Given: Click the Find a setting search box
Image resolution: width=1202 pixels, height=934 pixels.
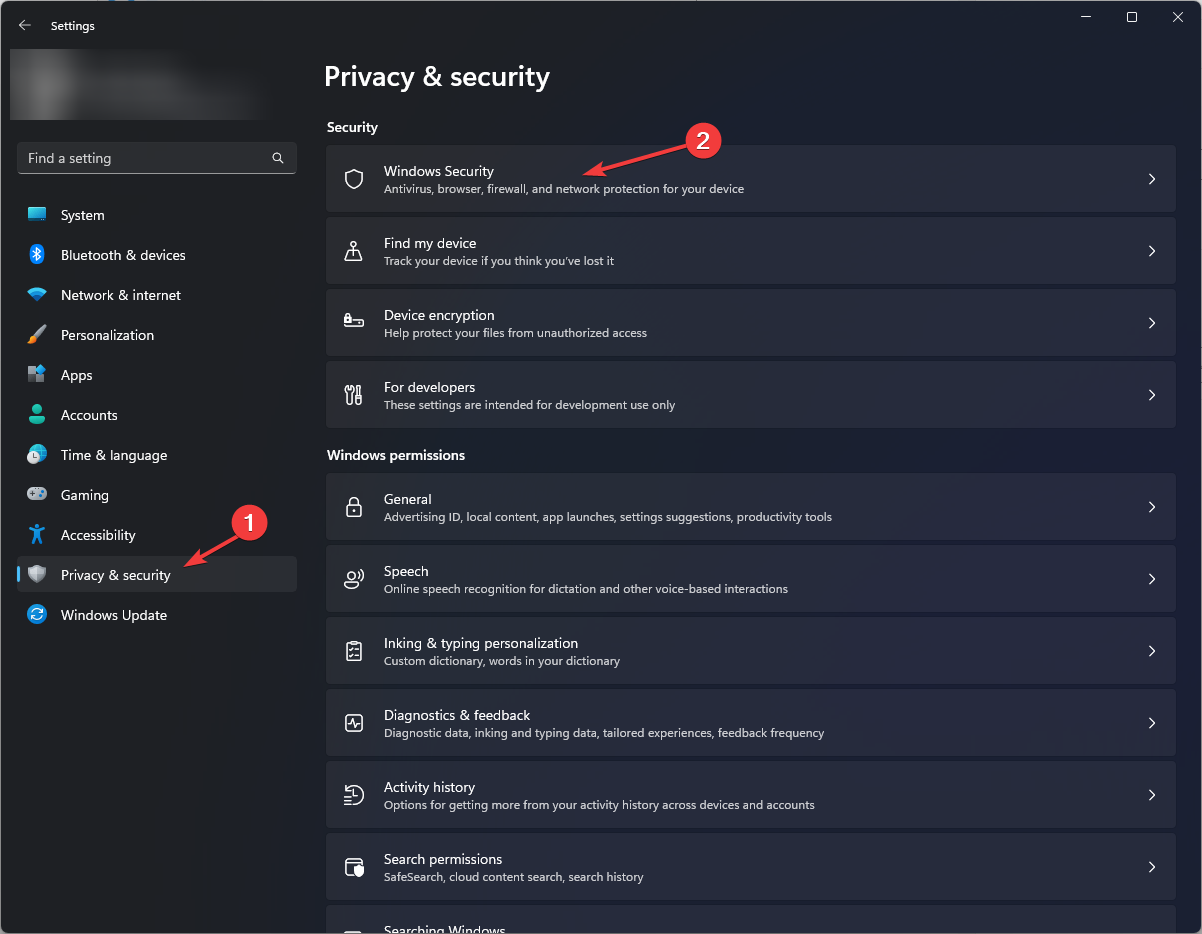Looking at the screenshot, I should tap(157, 158).
